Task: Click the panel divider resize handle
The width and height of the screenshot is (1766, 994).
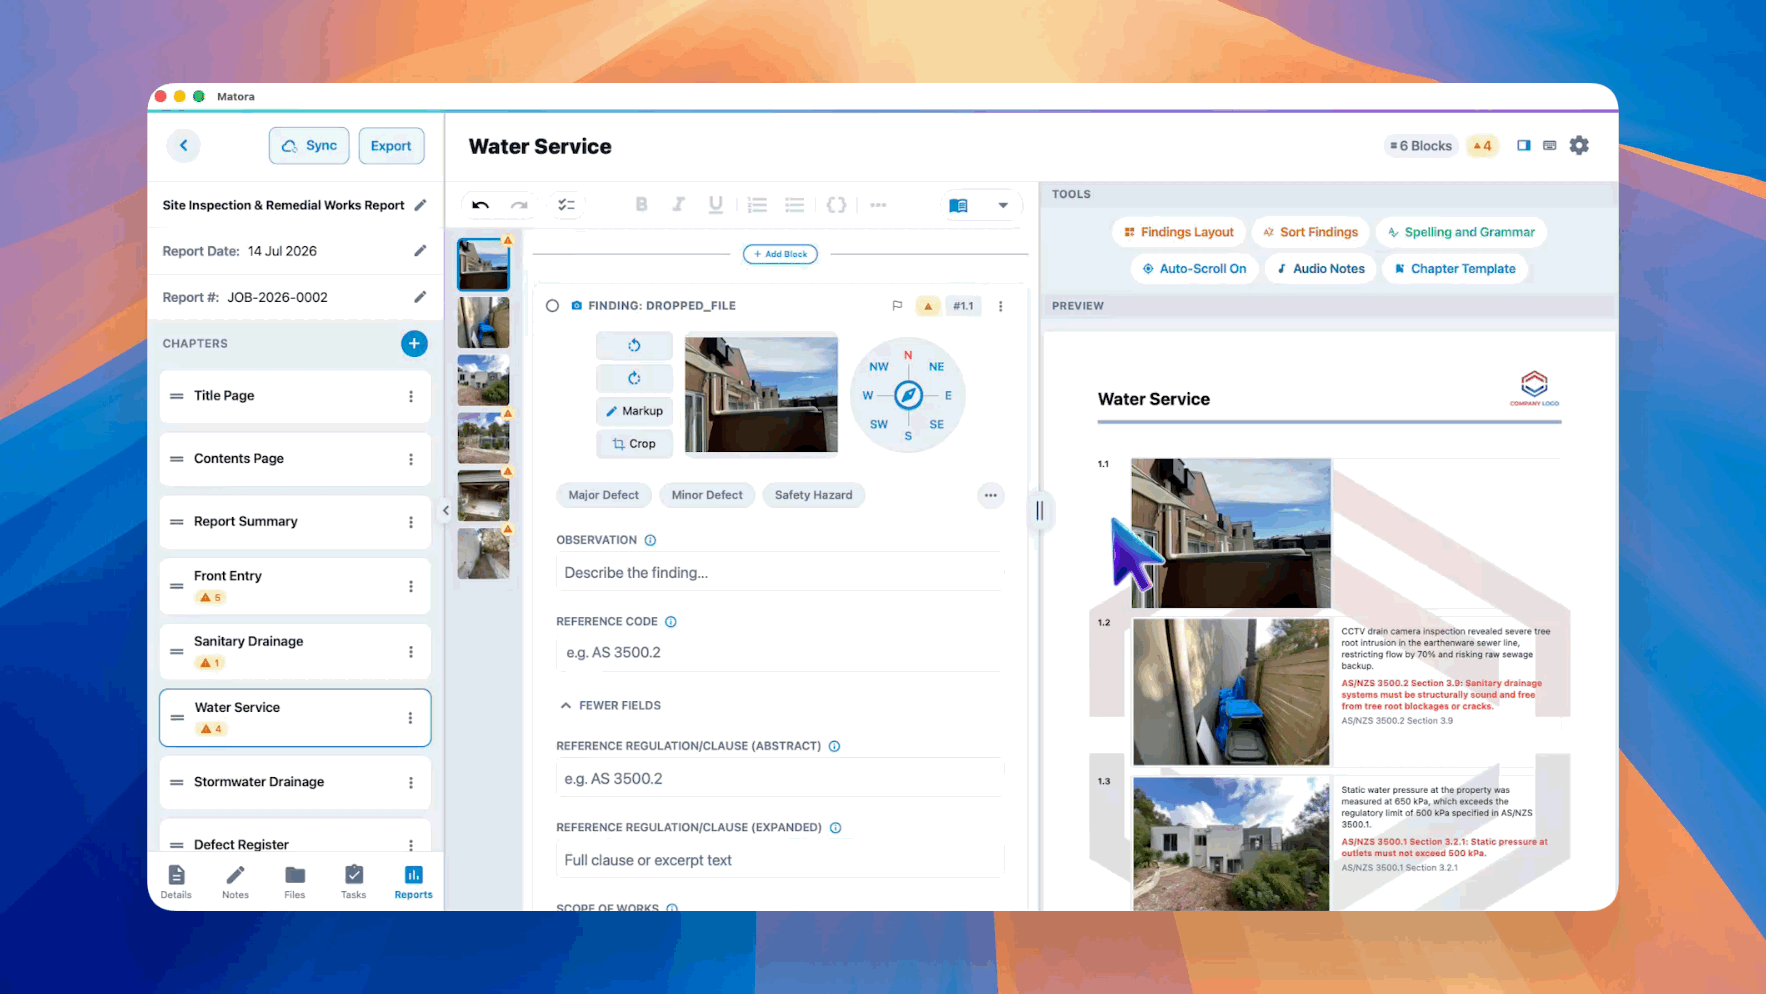Action: [1040, 511]
